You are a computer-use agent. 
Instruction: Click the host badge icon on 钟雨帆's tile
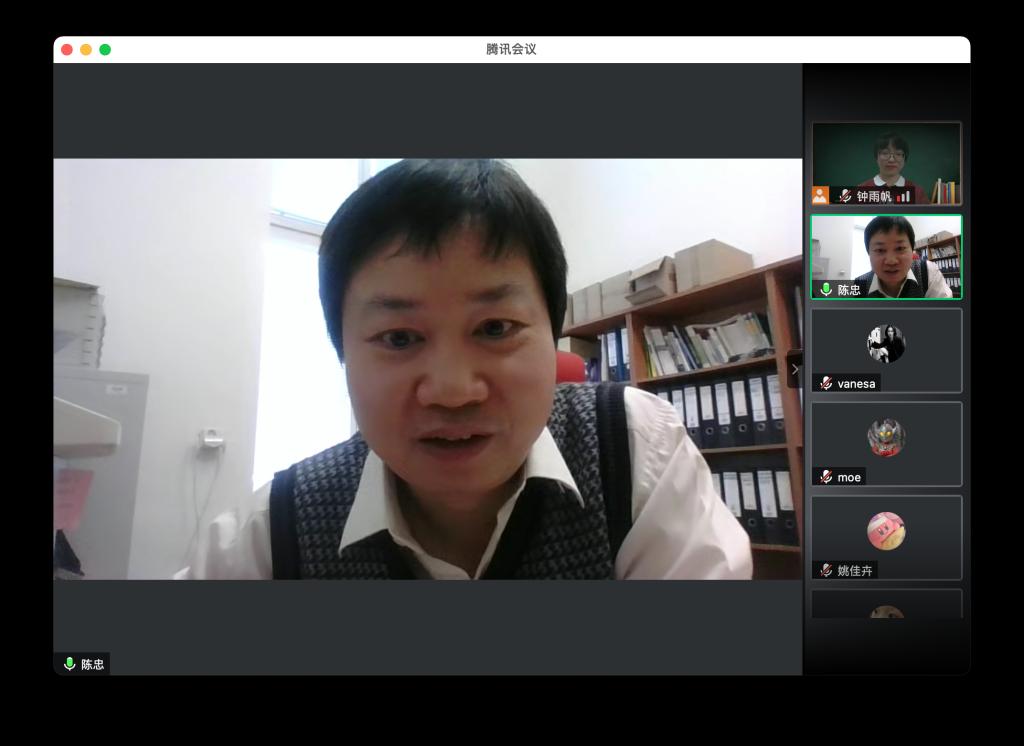tap(820, 195)
